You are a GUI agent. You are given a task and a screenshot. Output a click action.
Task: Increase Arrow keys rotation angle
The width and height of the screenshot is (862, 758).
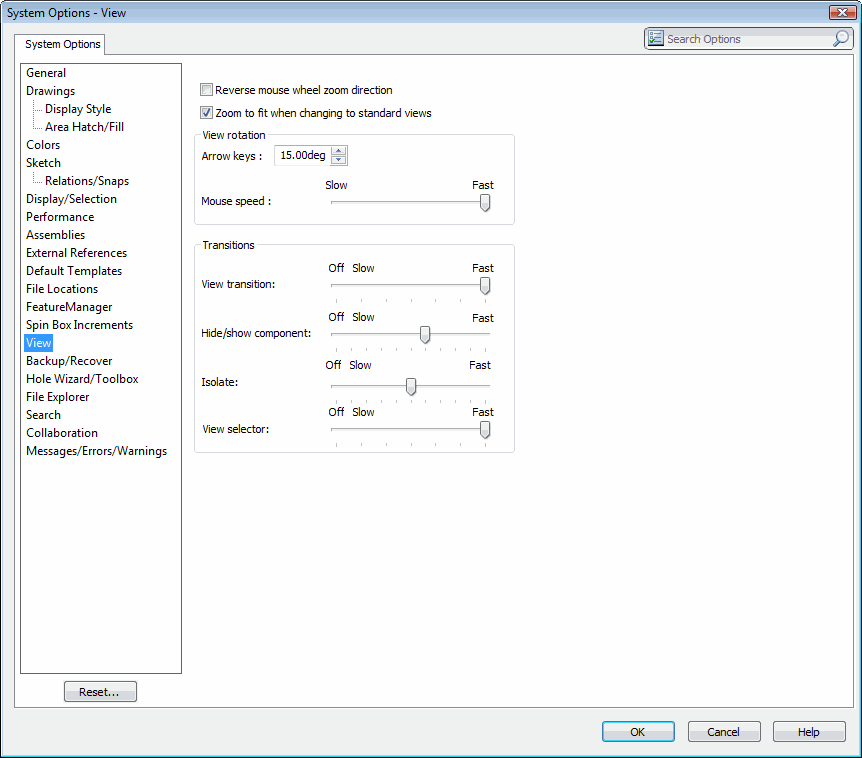(x=339, y=151)
